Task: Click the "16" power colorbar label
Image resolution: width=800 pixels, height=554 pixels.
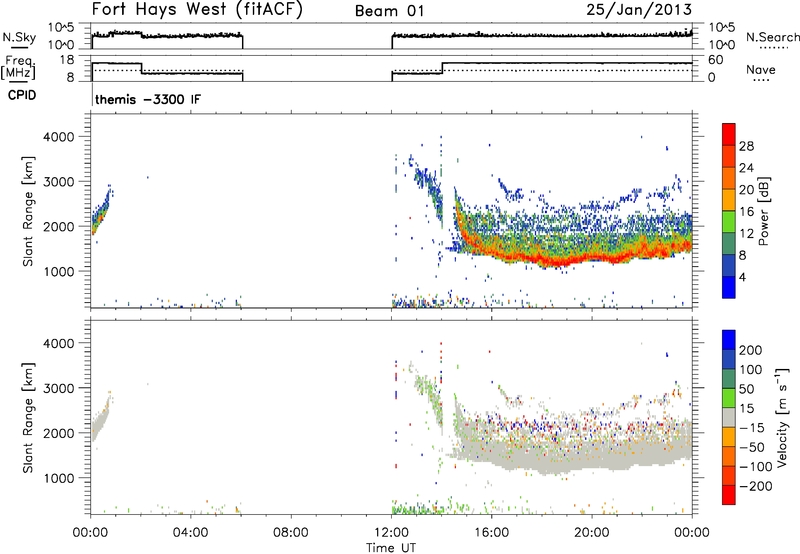Action: pos(746,212)
